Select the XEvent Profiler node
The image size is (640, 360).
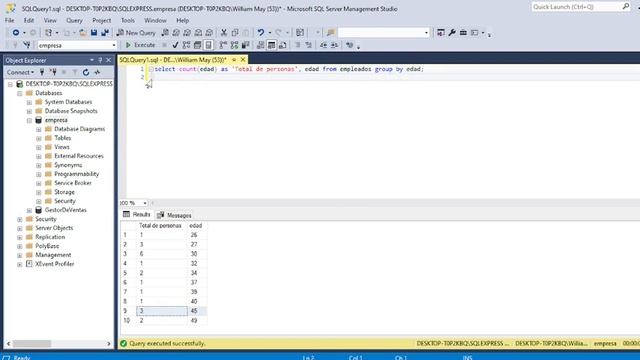pyautogui.click(x=55, y=264)
